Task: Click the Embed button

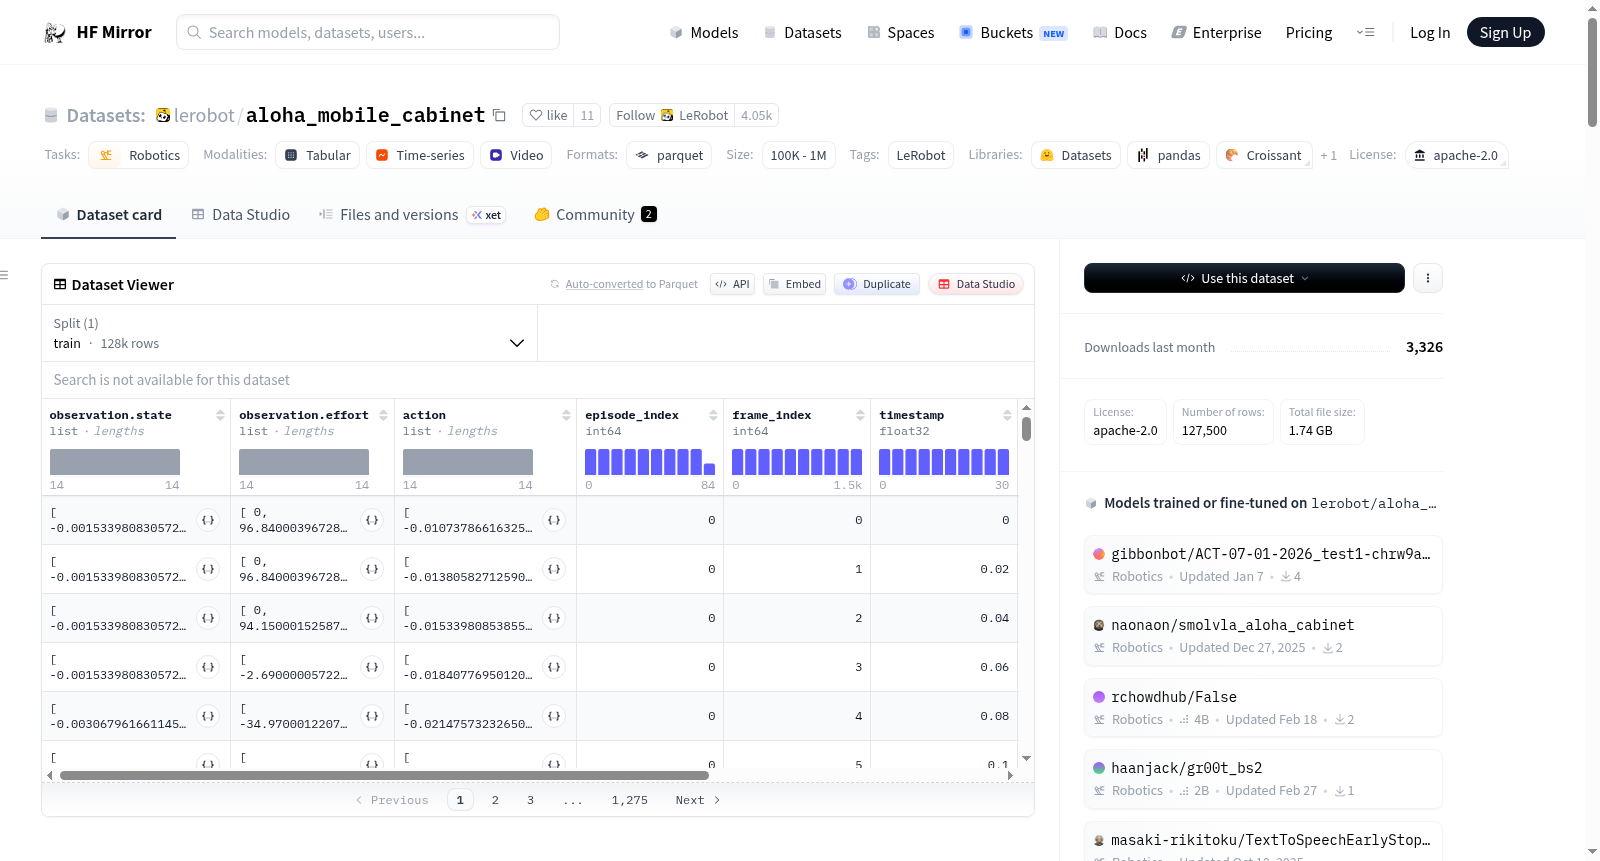Action: (x=795, y=284)
